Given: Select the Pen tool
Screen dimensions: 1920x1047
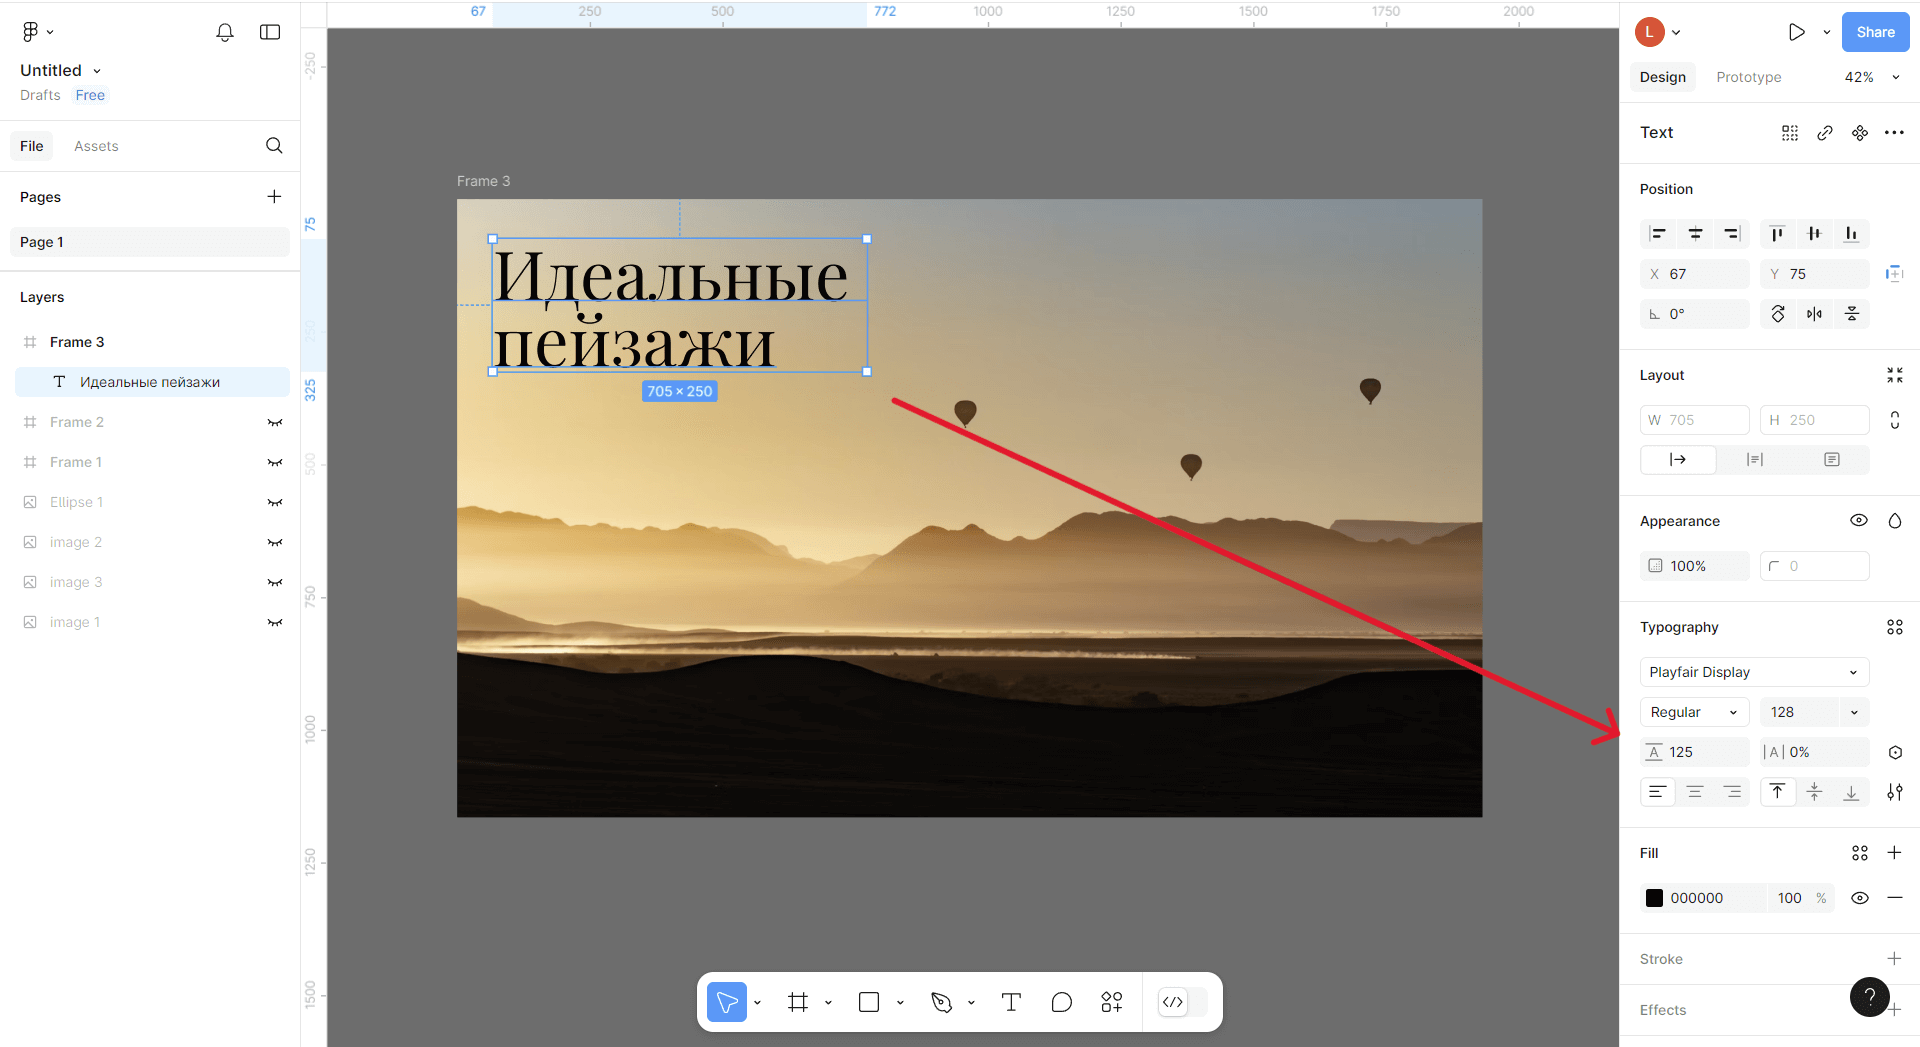Looking at the screenshot, I should click(x=941, y=1002).
